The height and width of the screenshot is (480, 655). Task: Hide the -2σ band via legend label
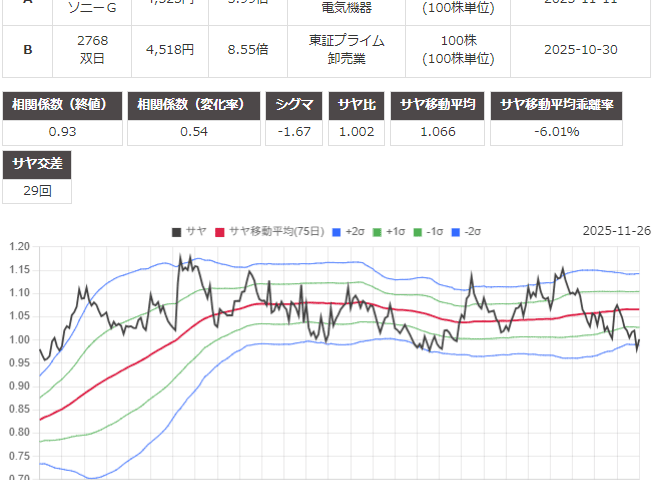pyautogui.click(x=472, y=232)
